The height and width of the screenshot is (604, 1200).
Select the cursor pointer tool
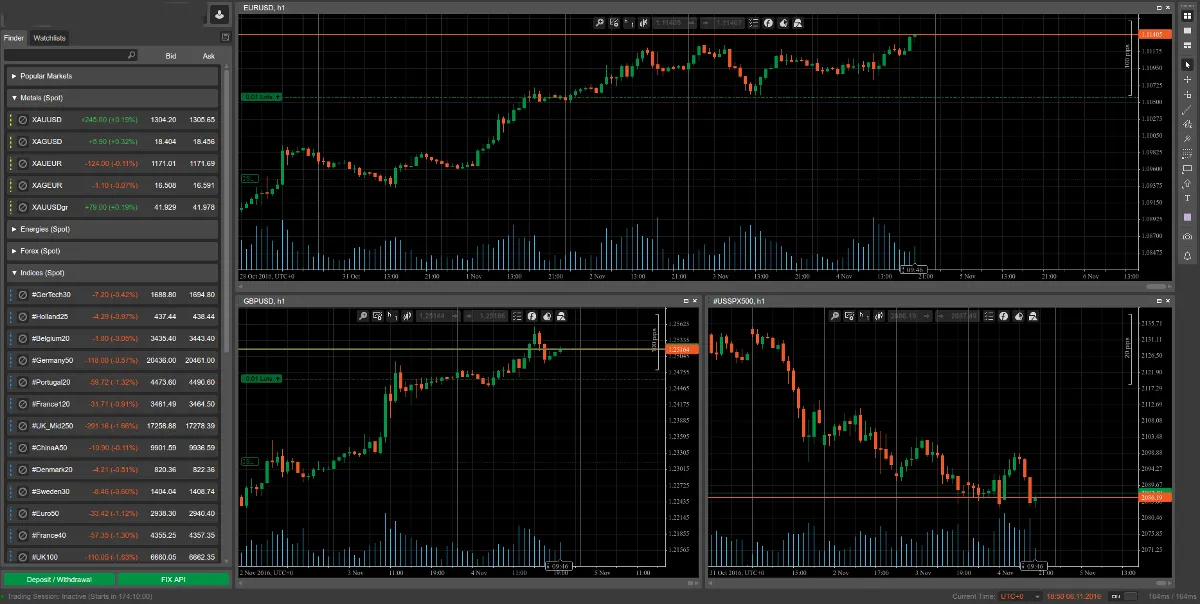[1187, 64]
